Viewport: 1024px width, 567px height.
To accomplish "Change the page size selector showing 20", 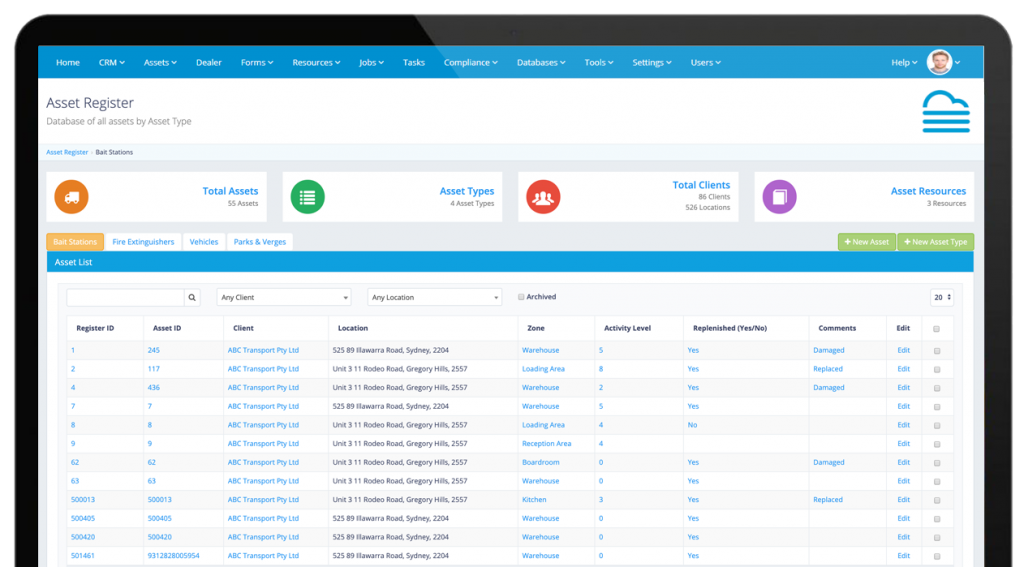I will 942,297.
